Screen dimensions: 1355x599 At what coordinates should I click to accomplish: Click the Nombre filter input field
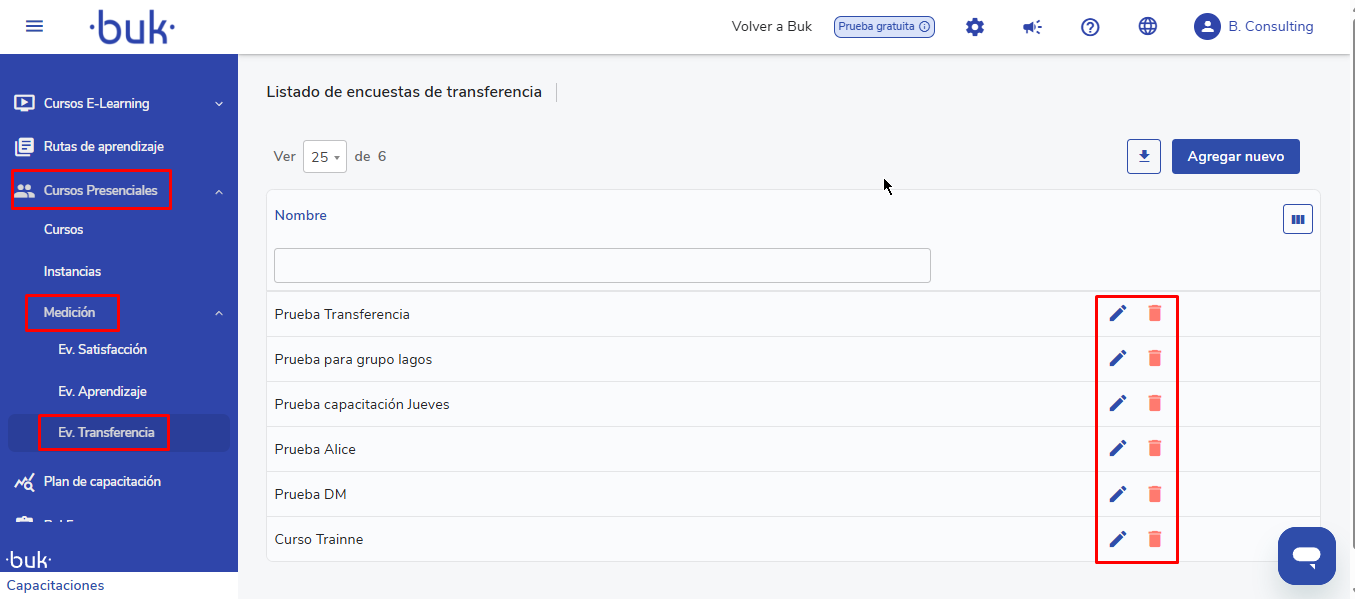click(x=602, y=266)
